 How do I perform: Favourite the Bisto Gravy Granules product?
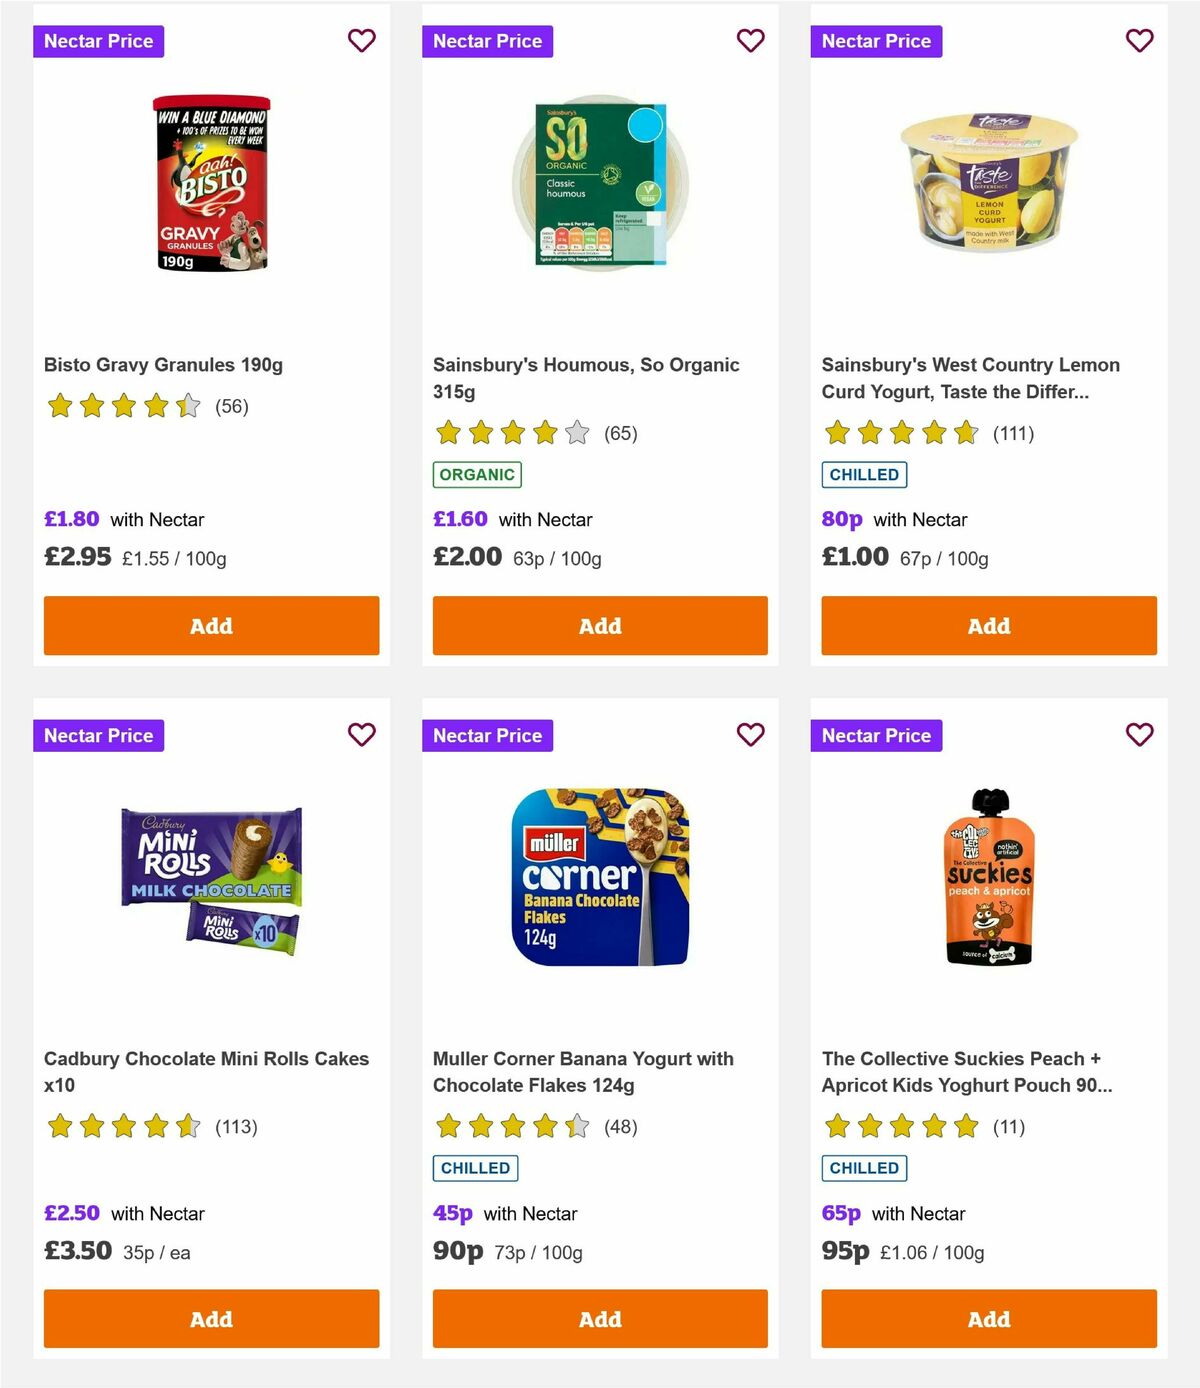361,41
